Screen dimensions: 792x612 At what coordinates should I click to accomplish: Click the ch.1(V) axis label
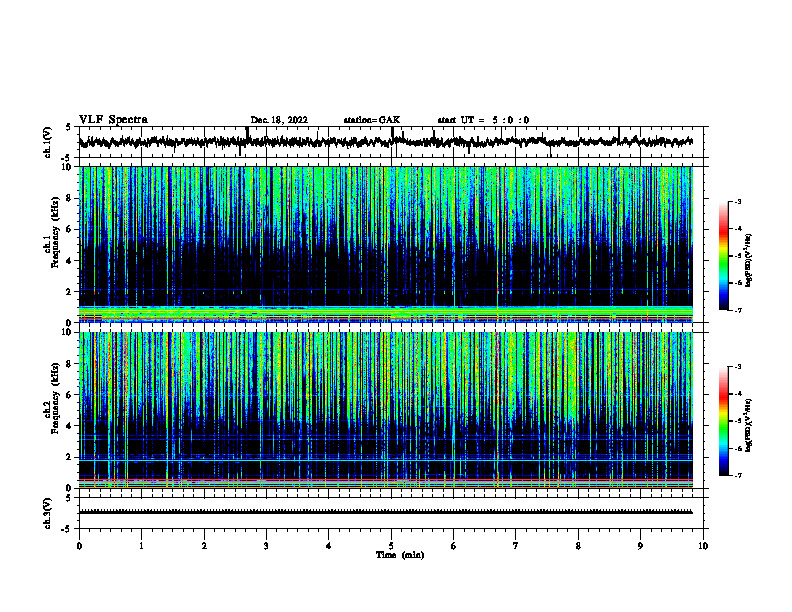tap(48, 142)
